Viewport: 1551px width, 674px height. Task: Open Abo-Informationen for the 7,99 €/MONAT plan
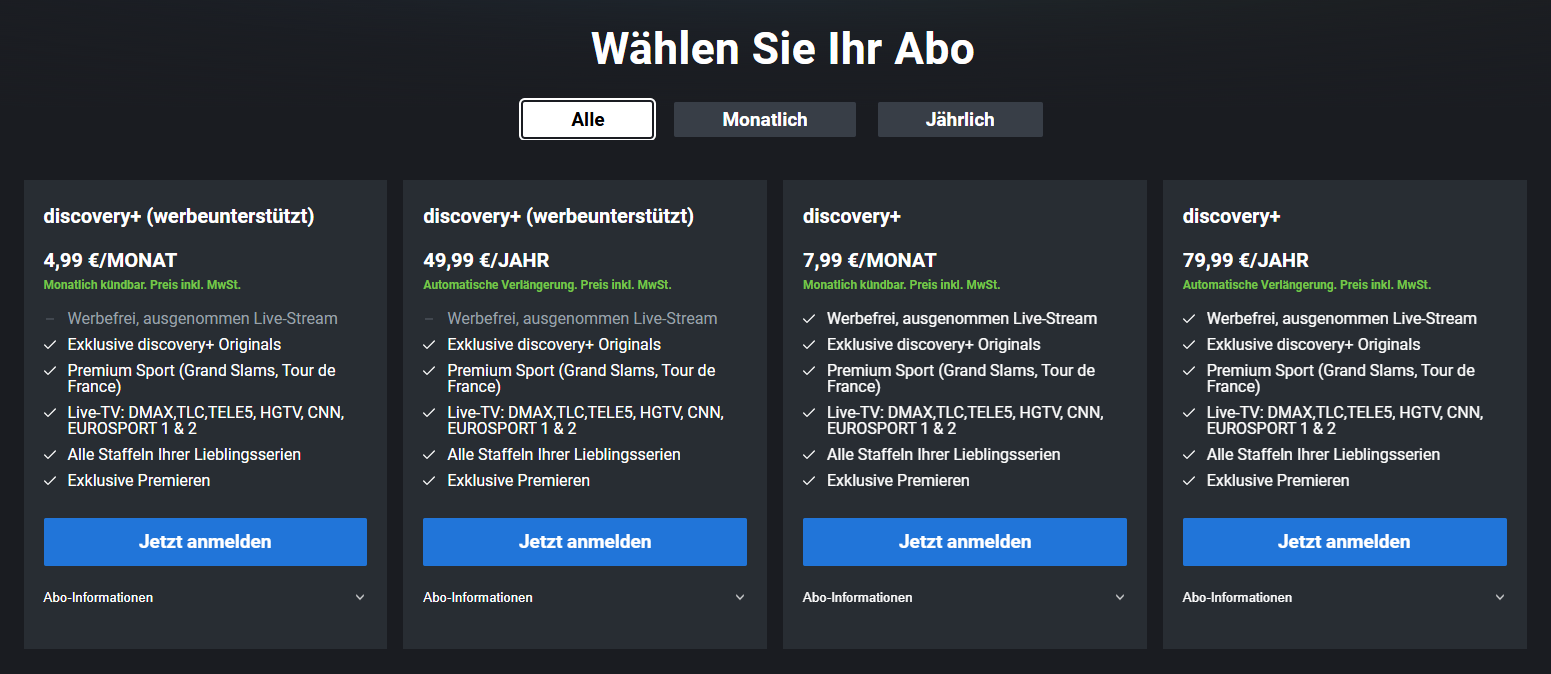[x=965, y=597]
